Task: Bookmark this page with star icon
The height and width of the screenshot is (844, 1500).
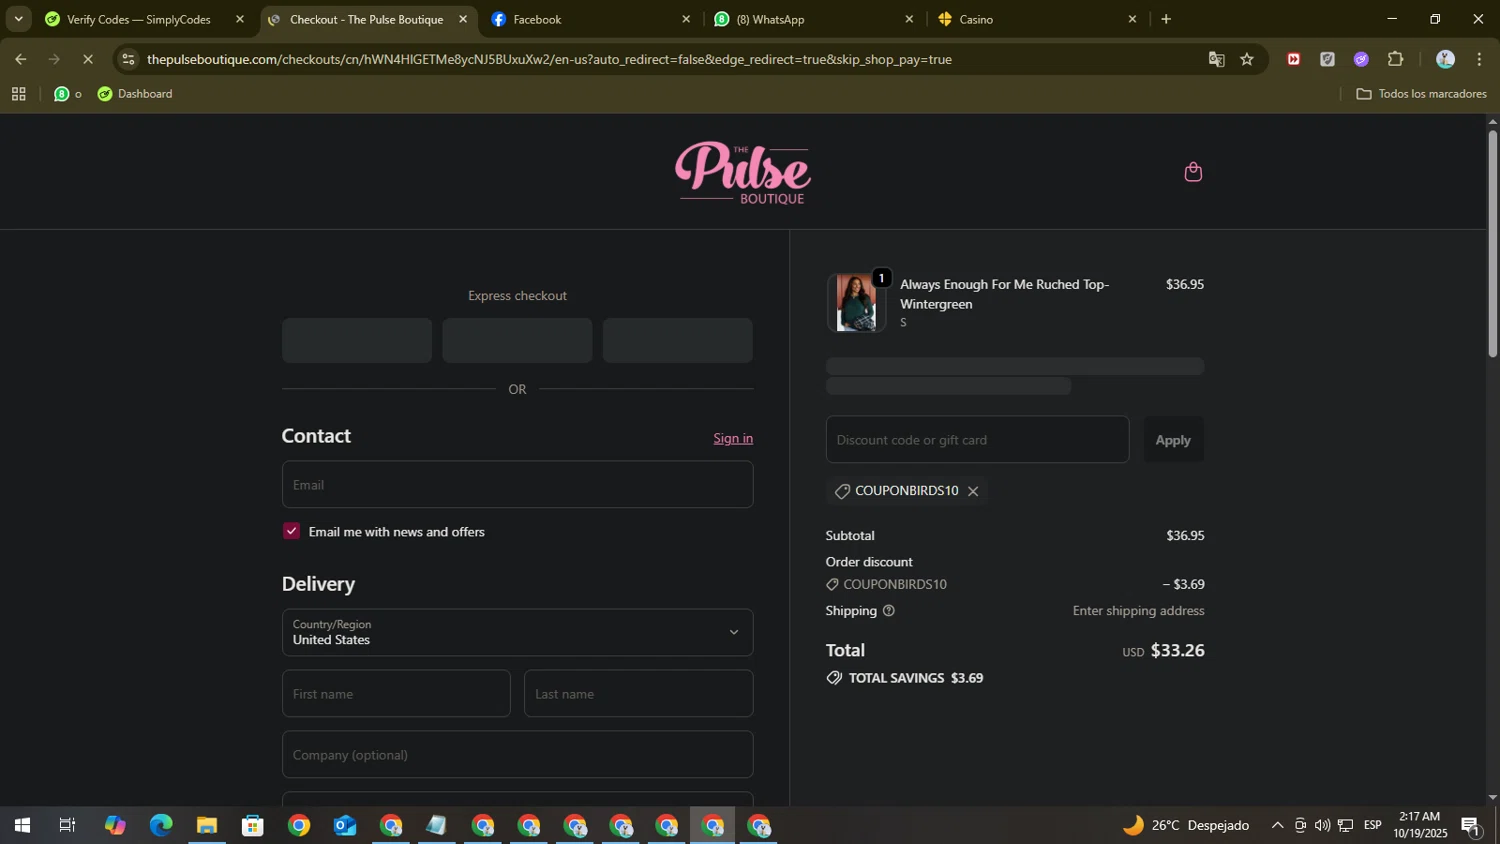Action: tap(1247, 59)
